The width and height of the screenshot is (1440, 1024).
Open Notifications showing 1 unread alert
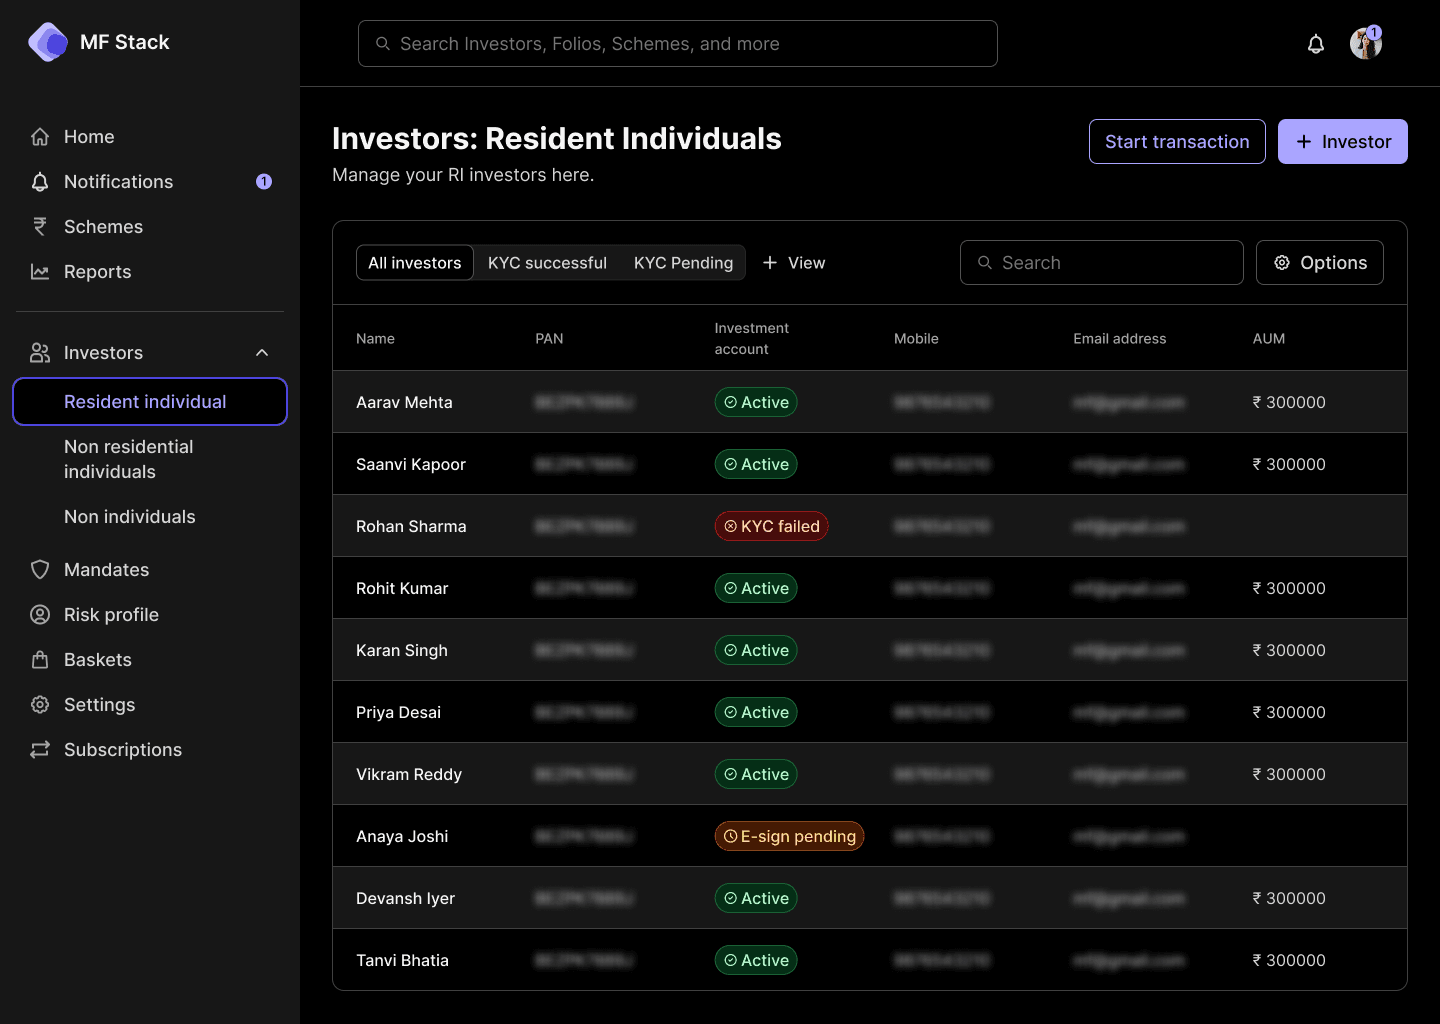(x=117, y=181)
